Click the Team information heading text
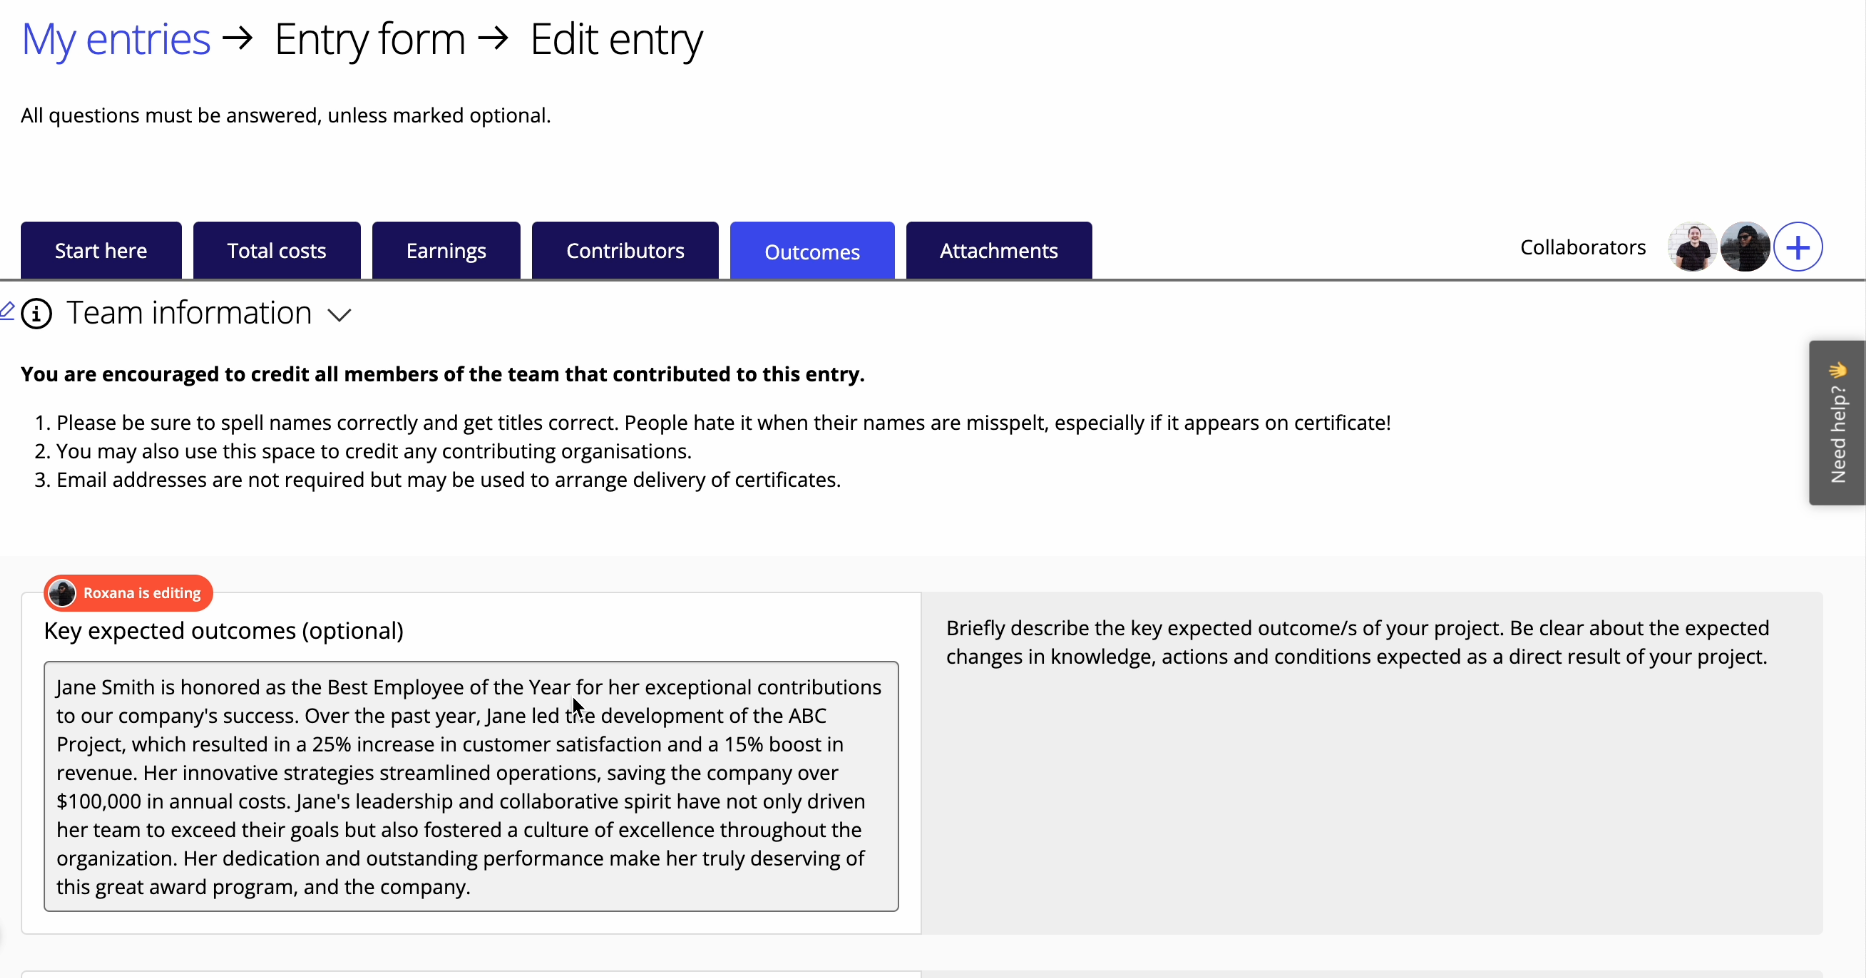Viewport: 1866px width, 978px height. tap(189, 313)
